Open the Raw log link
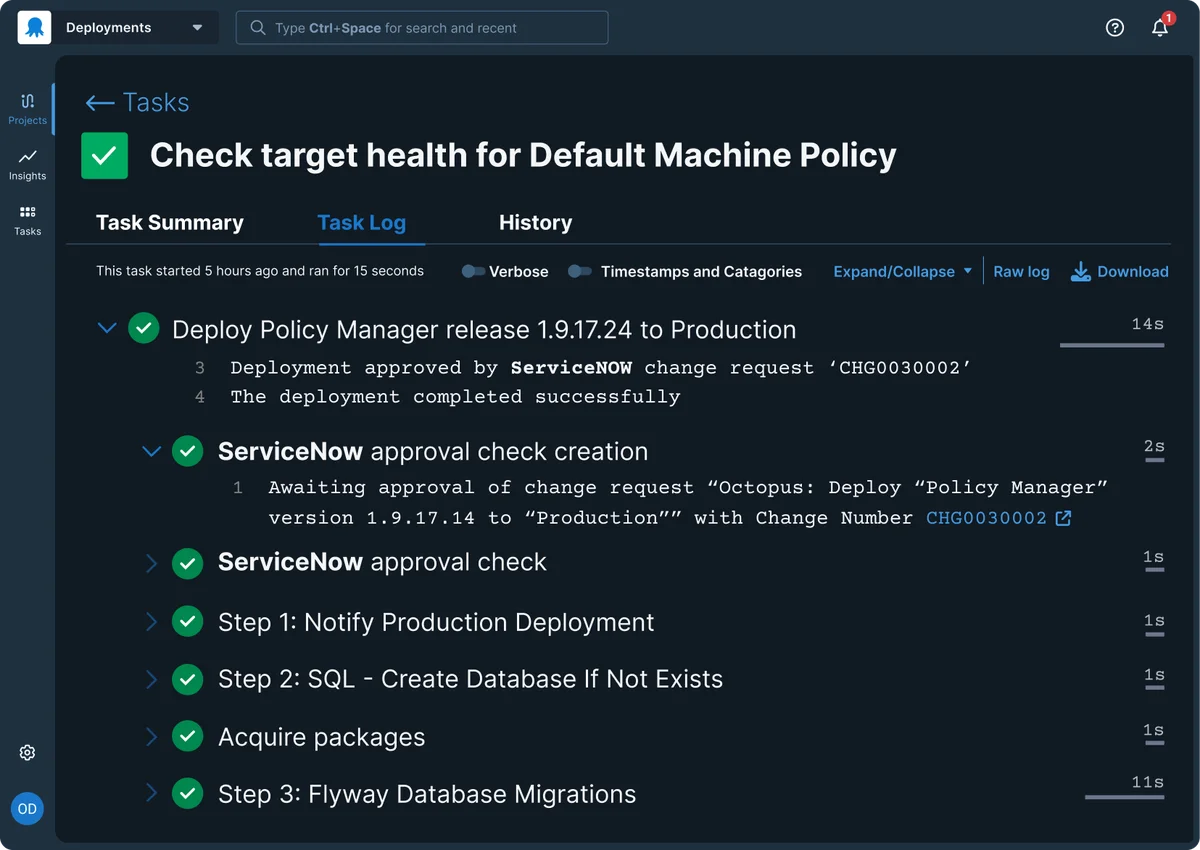This screenshot has width=1200, height=850. 1021,271
